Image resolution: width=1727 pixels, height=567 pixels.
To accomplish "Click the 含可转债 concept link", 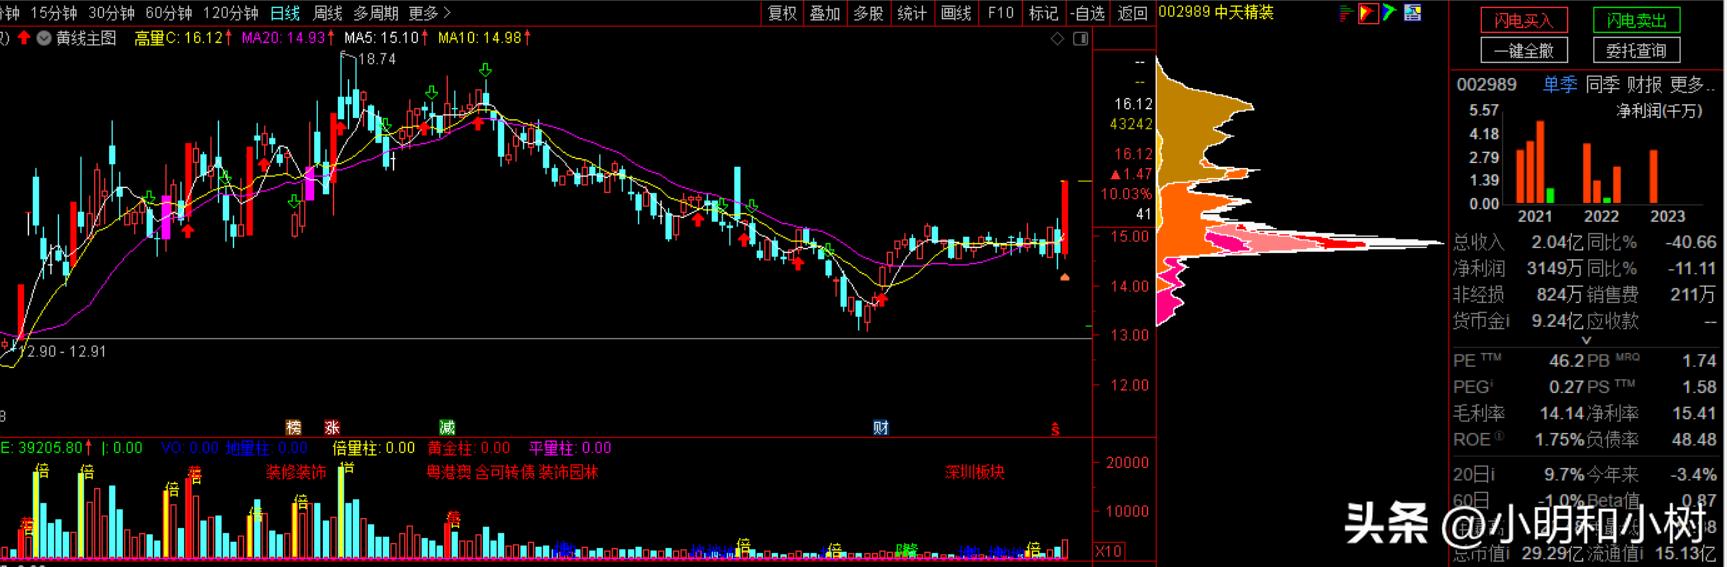I will (505, 472).
